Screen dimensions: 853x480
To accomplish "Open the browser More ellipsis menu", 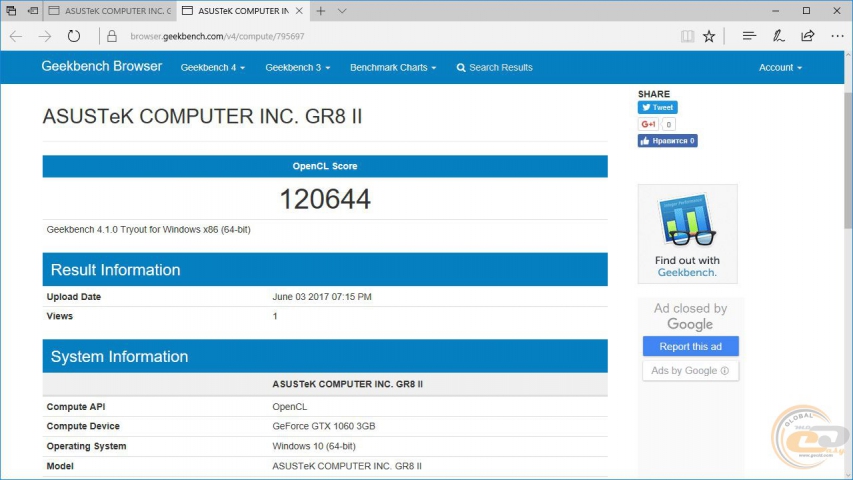I will tap(837, 36).
